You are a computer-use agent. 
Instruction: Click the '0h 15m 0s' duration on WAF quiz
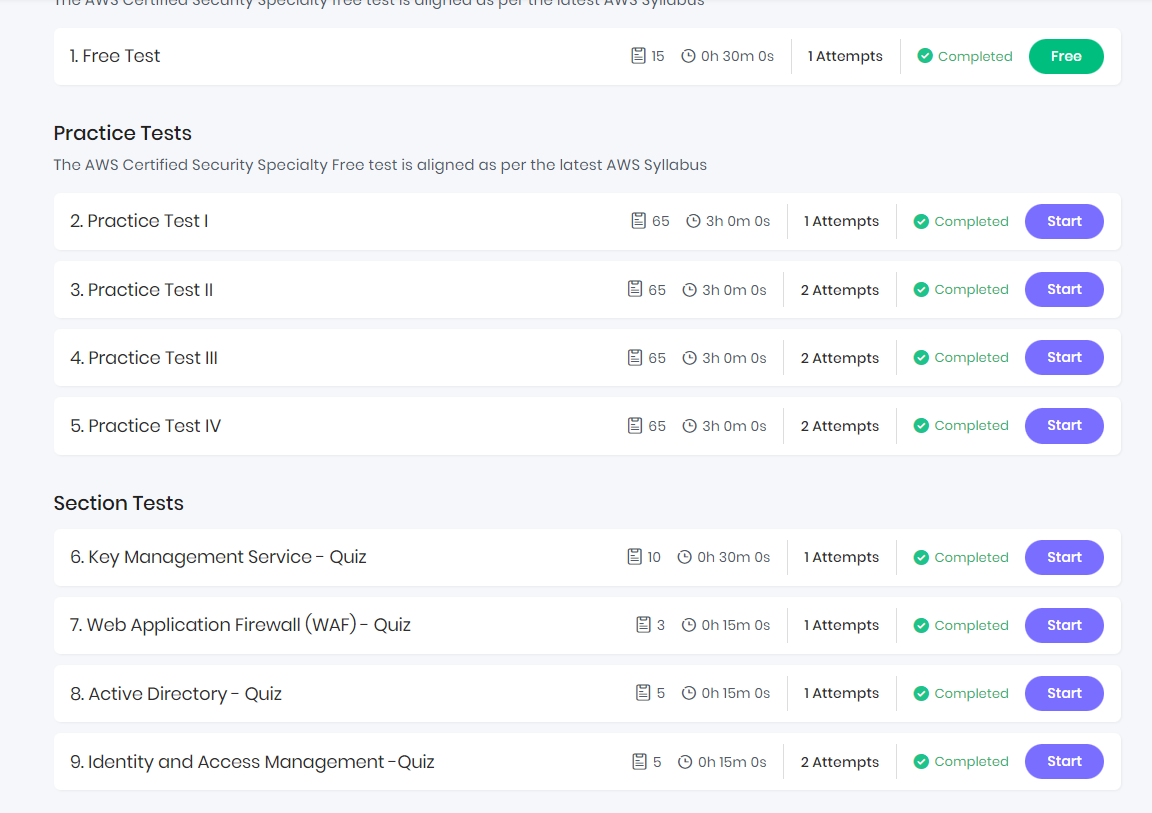[x=735, y=626]
